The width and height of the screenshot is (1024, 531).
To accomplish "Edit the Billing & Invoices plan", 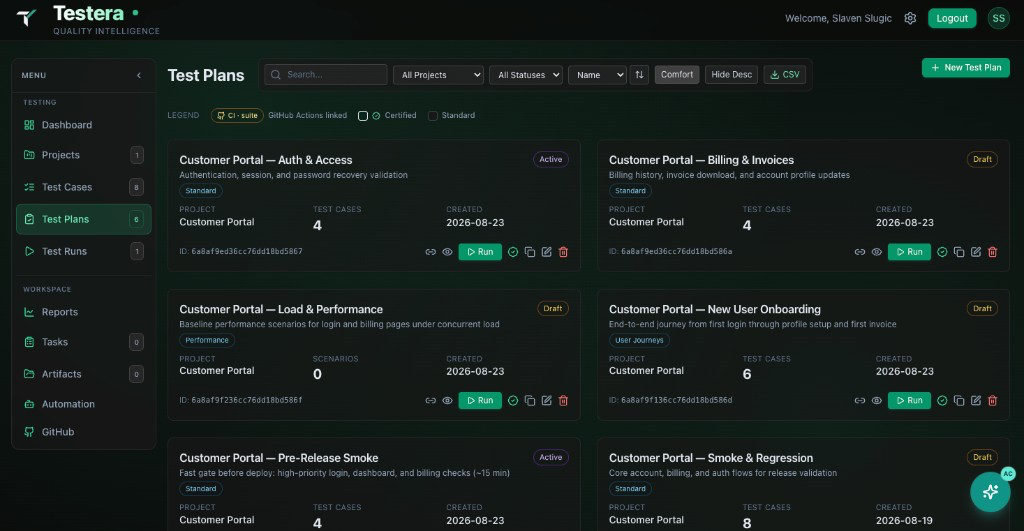I will point(976,252).
